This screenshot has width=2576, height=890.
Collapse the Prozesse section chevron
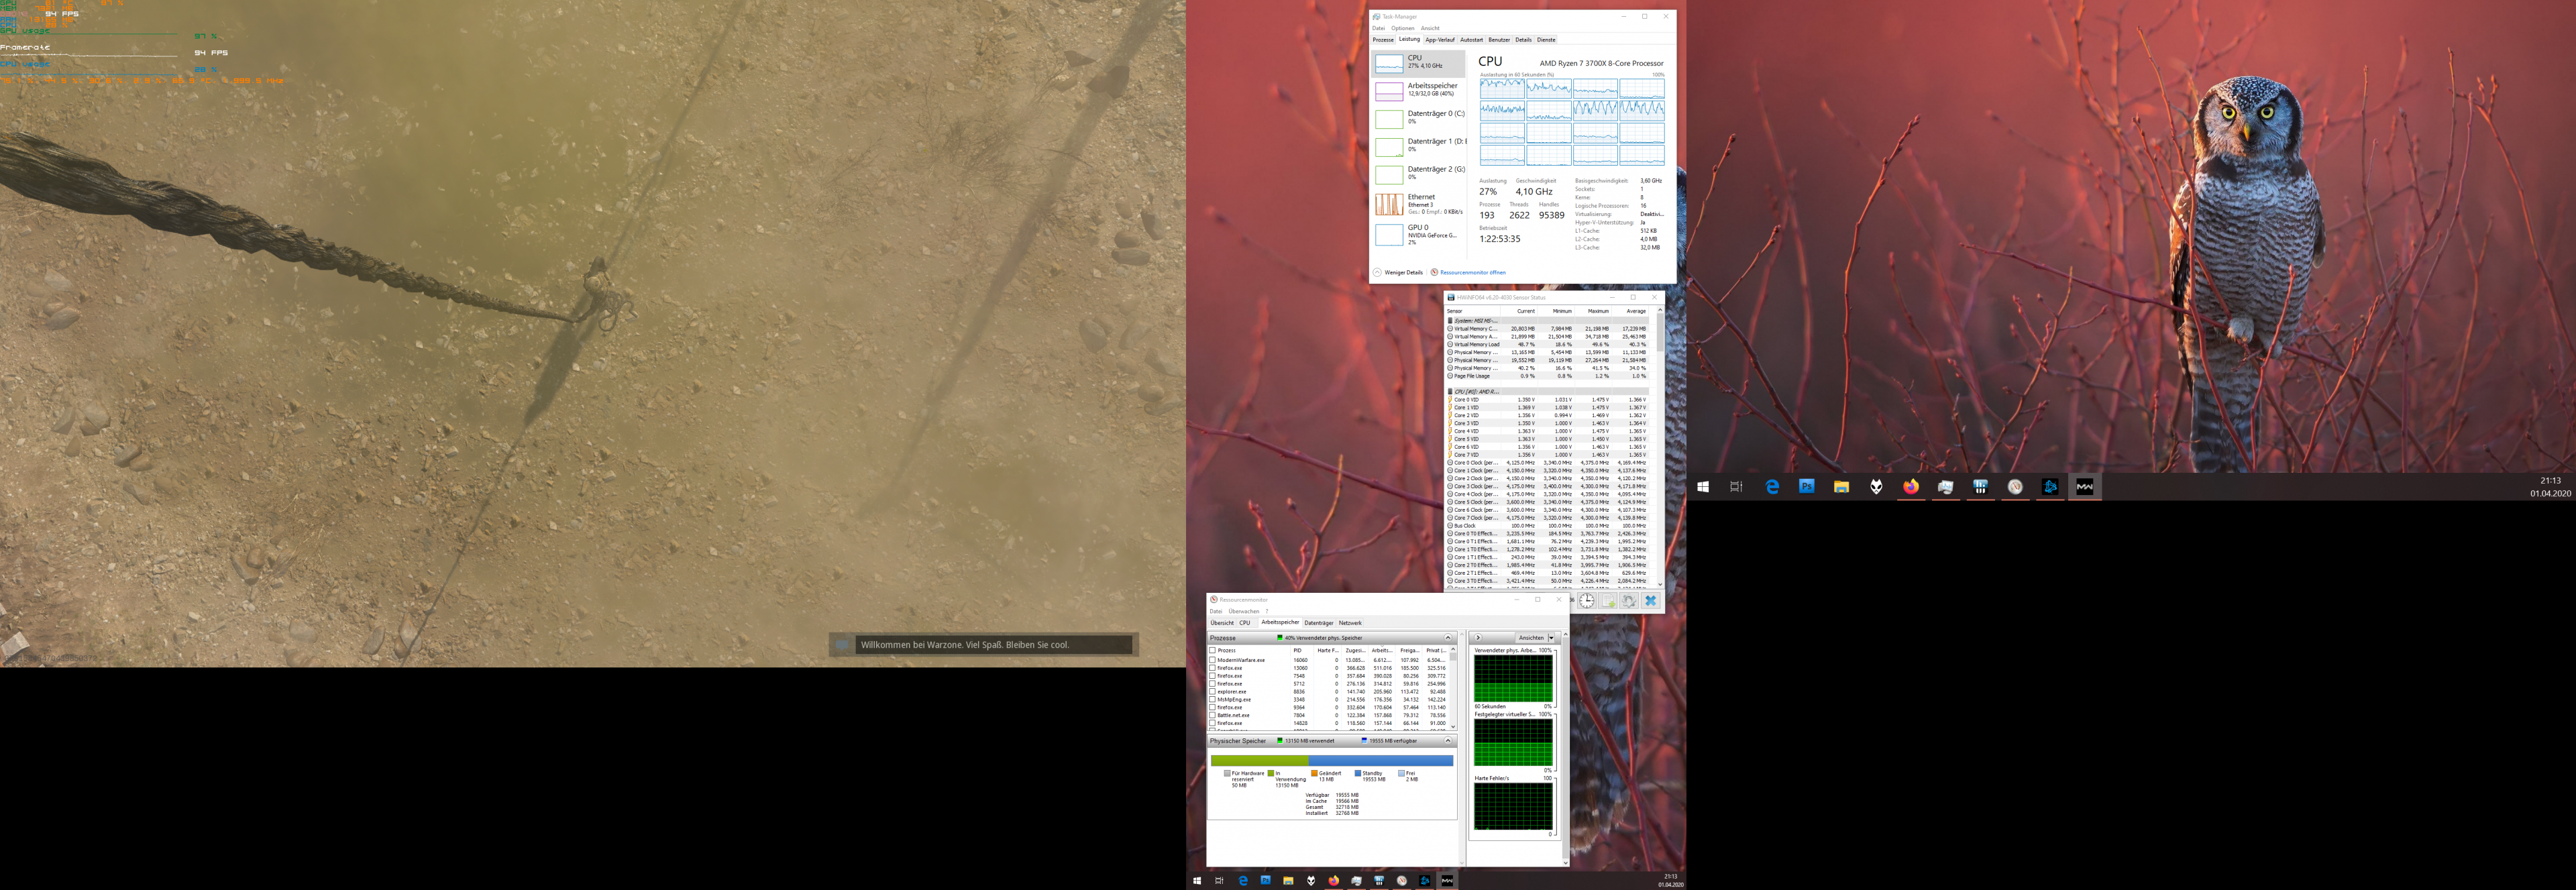pos(1447,637)
